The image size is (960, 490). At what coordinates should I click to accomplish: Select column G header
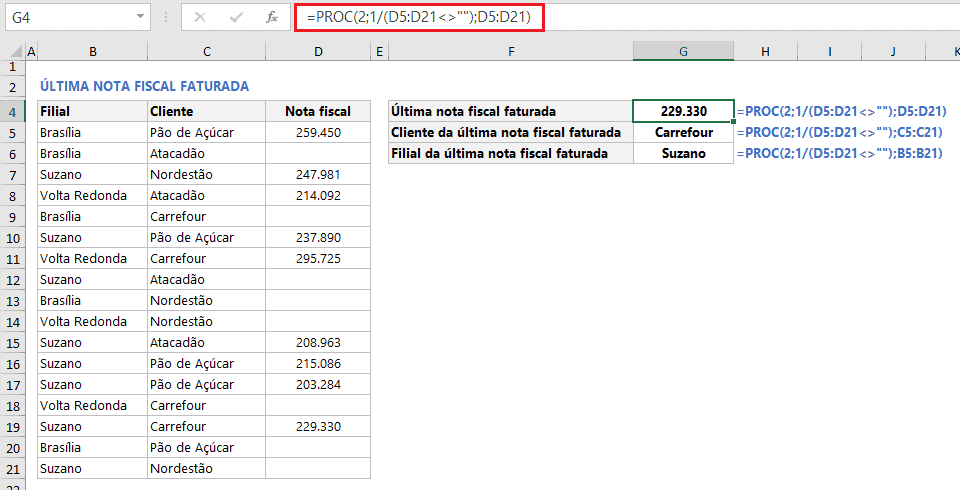pos(682,51)
